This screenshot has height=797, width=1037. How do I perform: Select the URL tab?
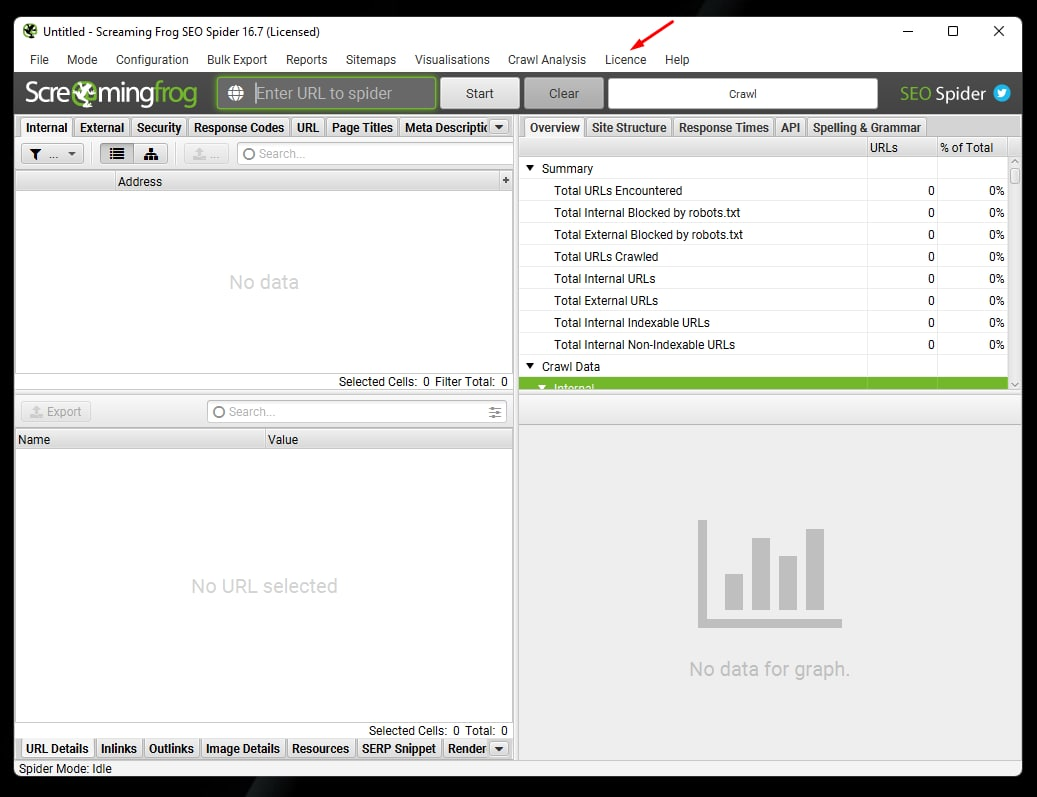[x=308, y=127]
